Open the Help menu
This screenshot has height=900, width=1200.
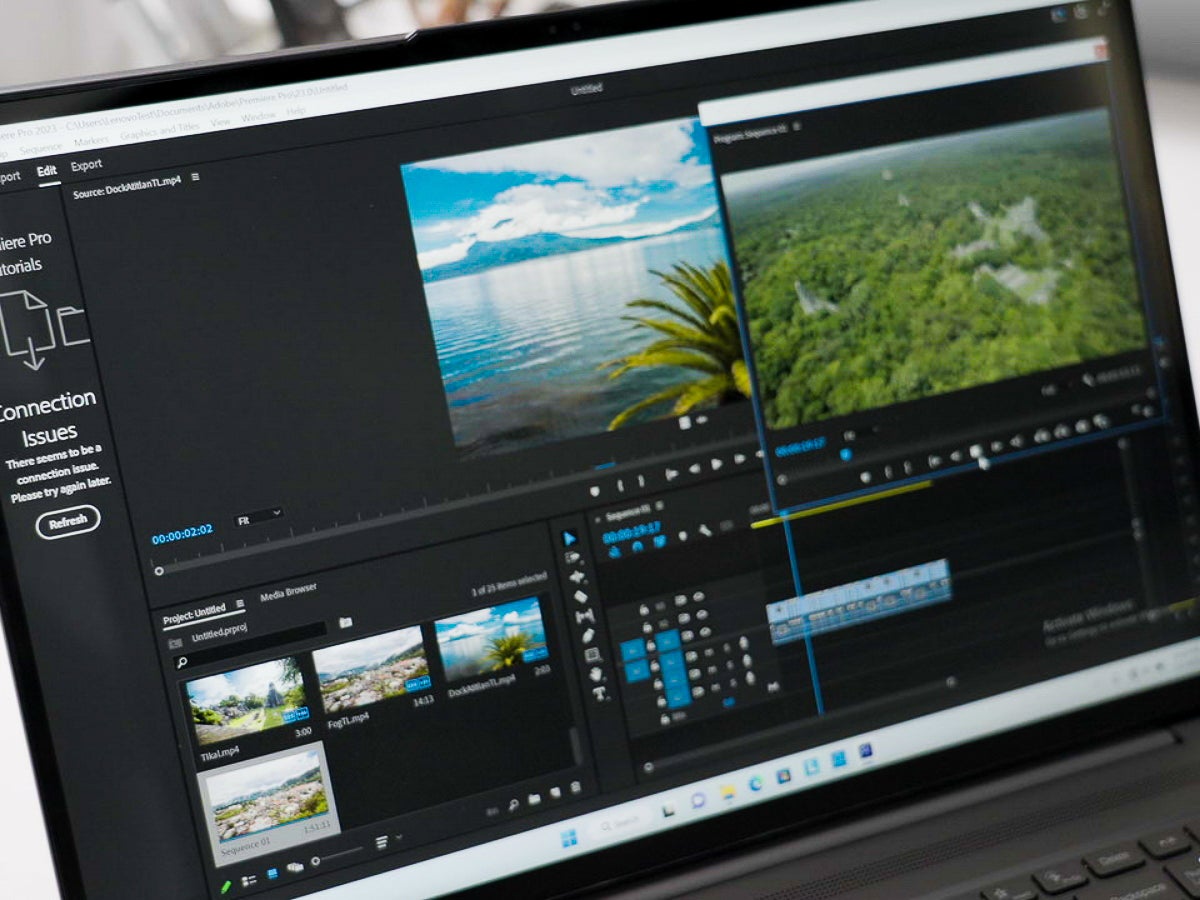tap(296, 112)
